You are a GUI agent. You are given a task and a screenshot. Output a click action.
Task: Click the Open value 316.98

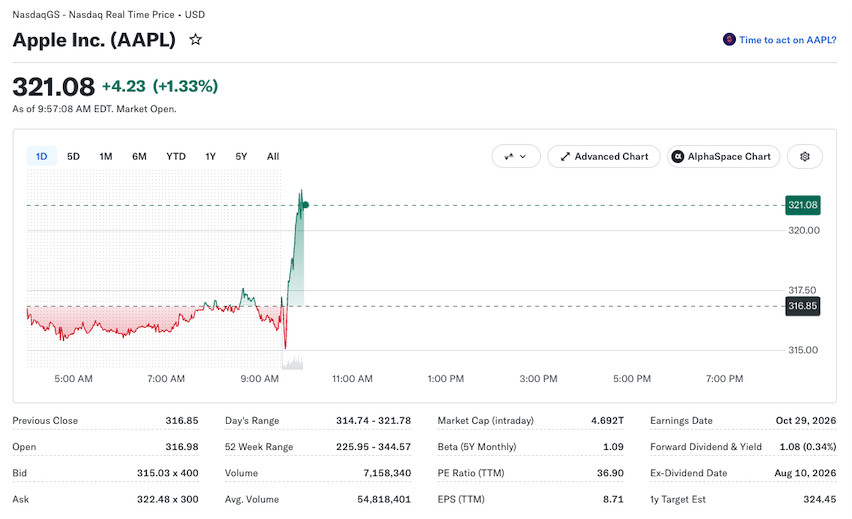point(182,447)
